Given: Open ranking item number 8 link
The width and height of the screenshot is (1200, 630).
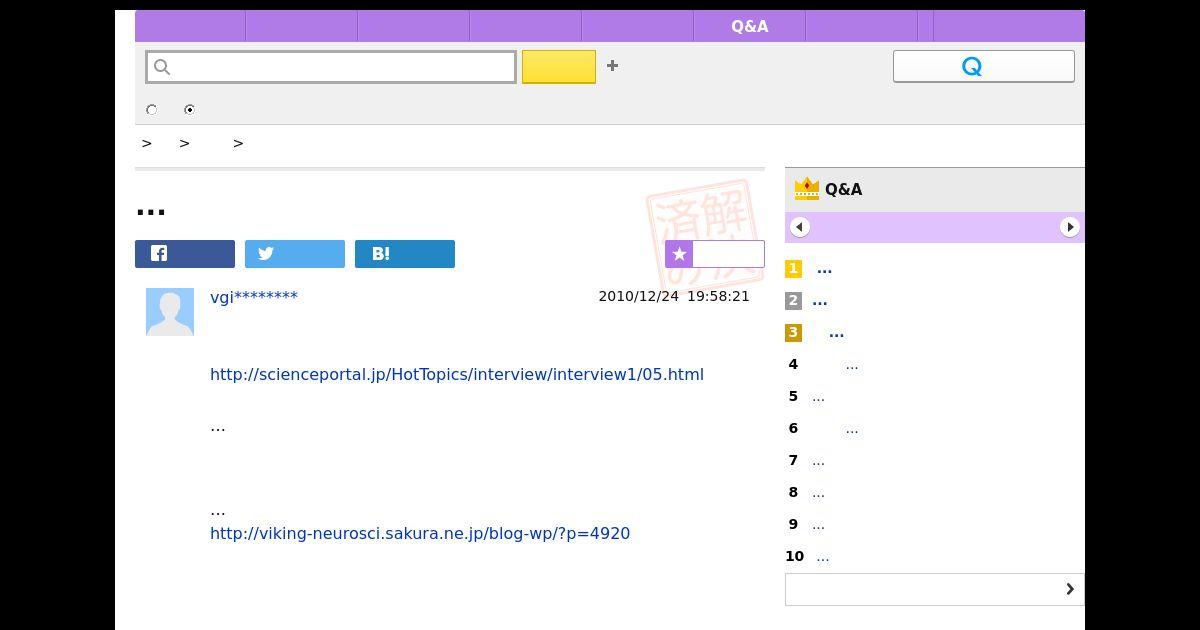Looking at the screenshot, I should pos(818,493).
